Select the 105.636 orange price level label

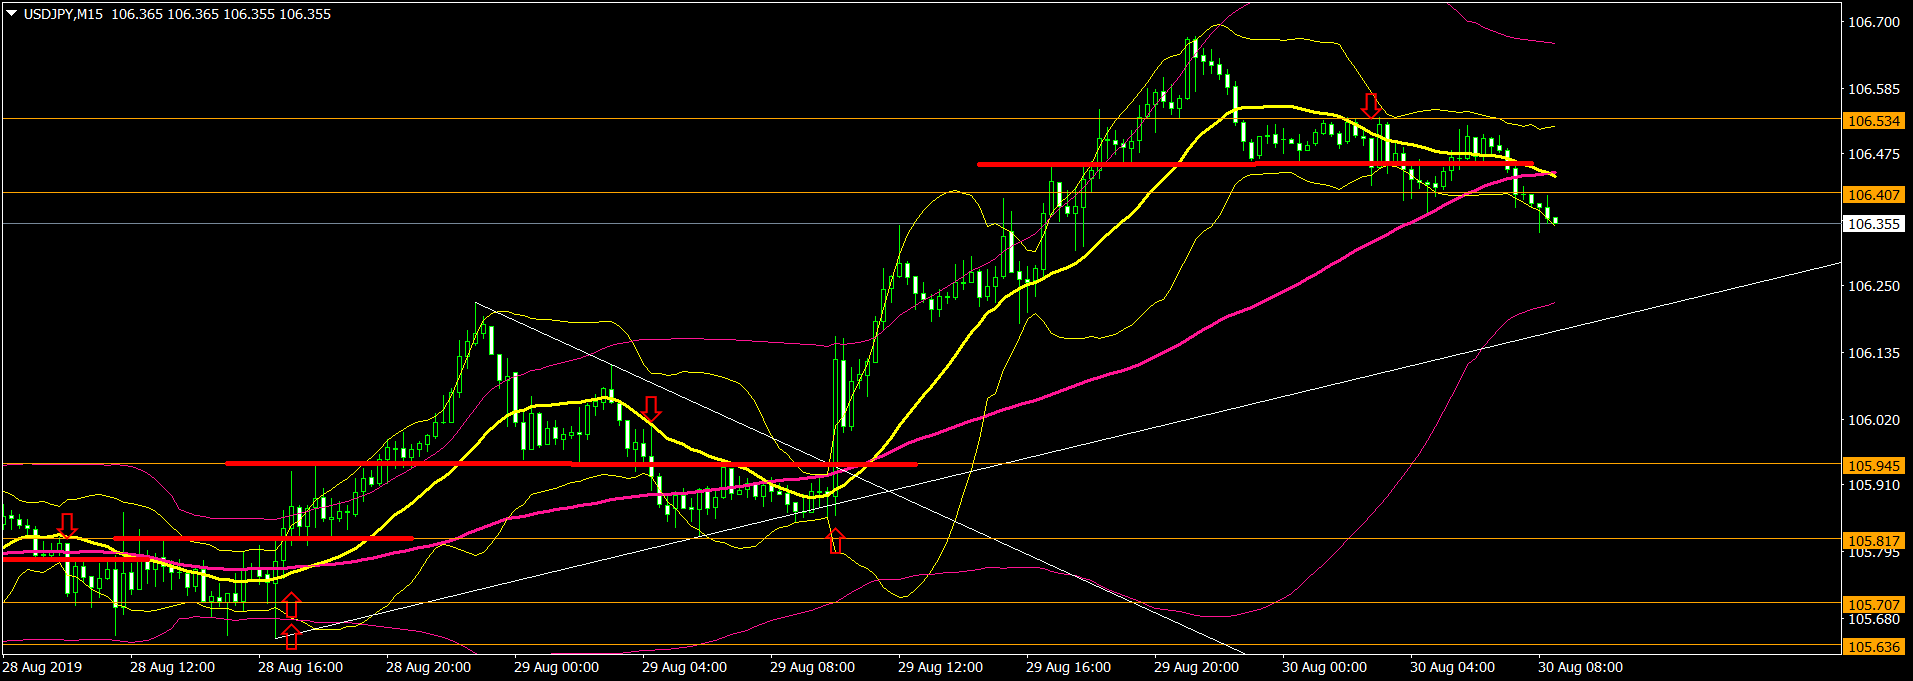pyautogui.click(x=1873, y=647)
